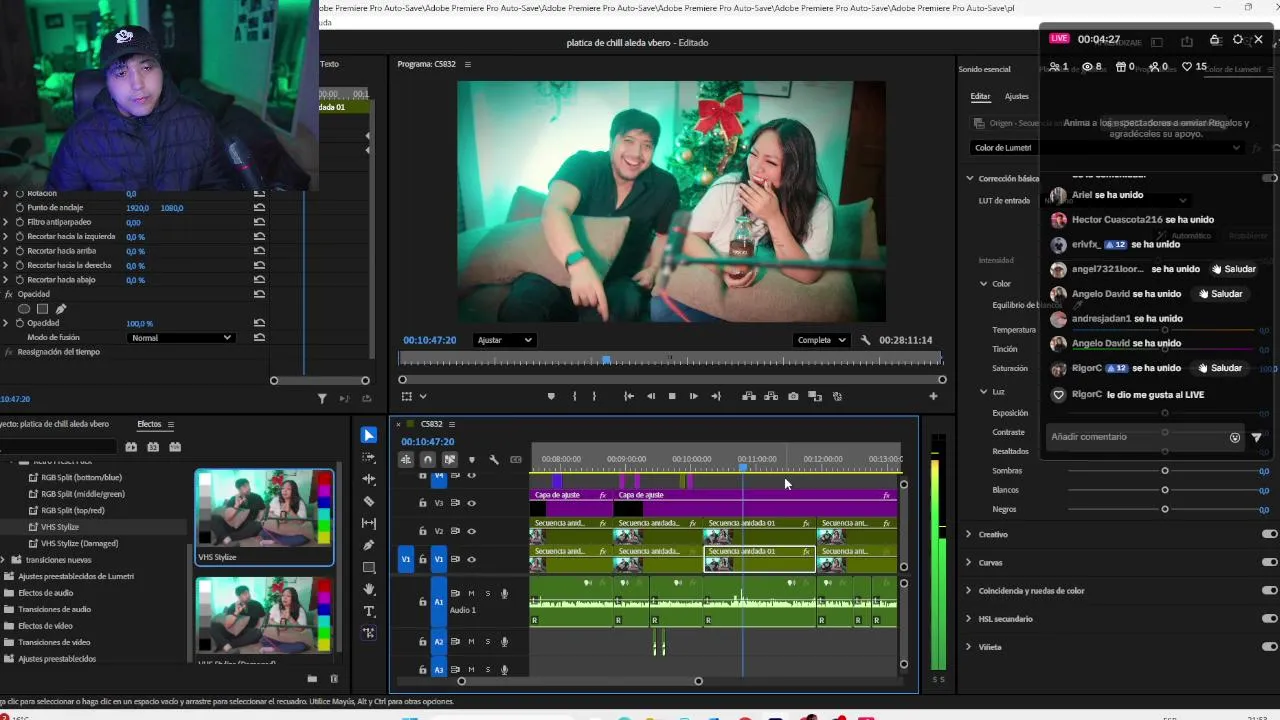The image size is (1280, 720).
Task: Select the Selection tool arrow
Action: pyautogui.click(x=369, y=435)
